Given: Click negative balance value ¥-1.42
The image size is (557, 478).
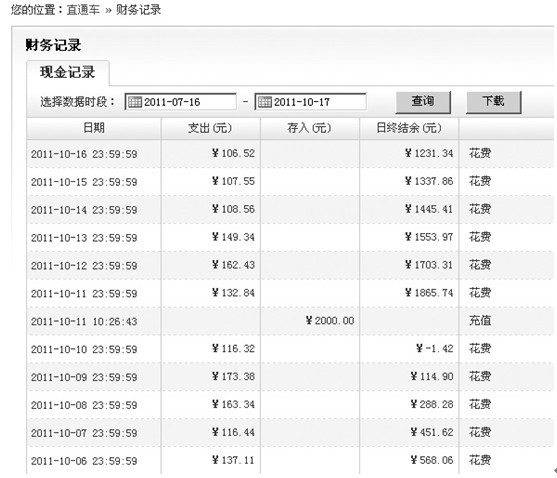Looking at the screenshot, I should (x=435, y=348).
